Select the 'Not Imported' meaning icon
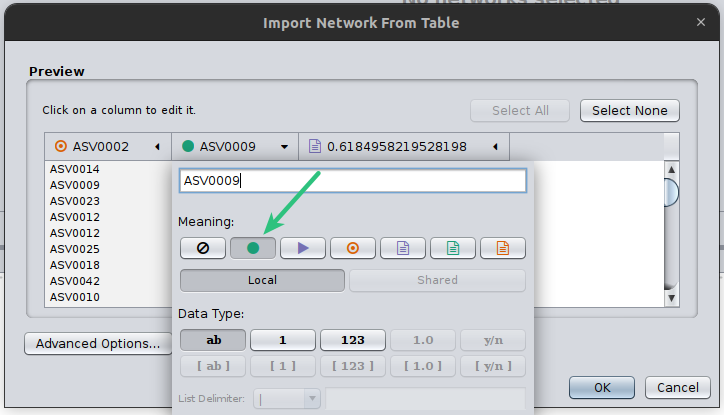 (x=203, y=248)
